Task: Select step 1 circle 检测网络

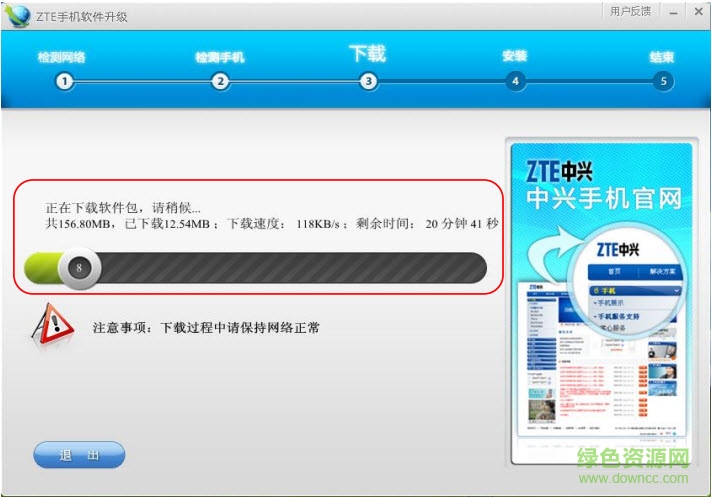Action: (64, 82)
